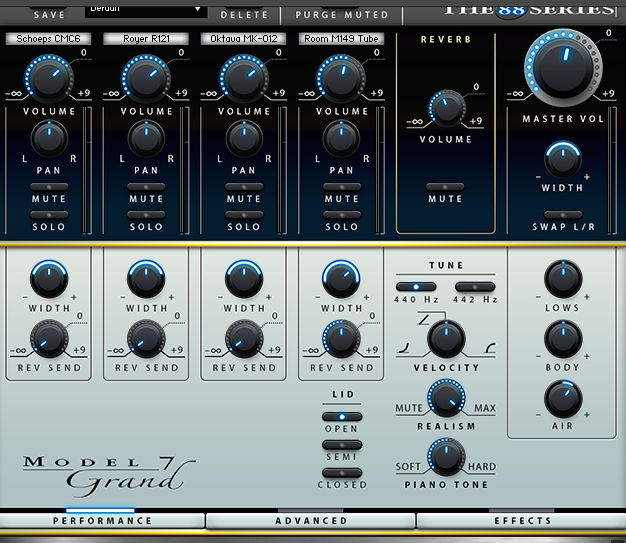Select the right velocity curve icon
The height and width of the screenshot is (543, 626).
[490, 347]
